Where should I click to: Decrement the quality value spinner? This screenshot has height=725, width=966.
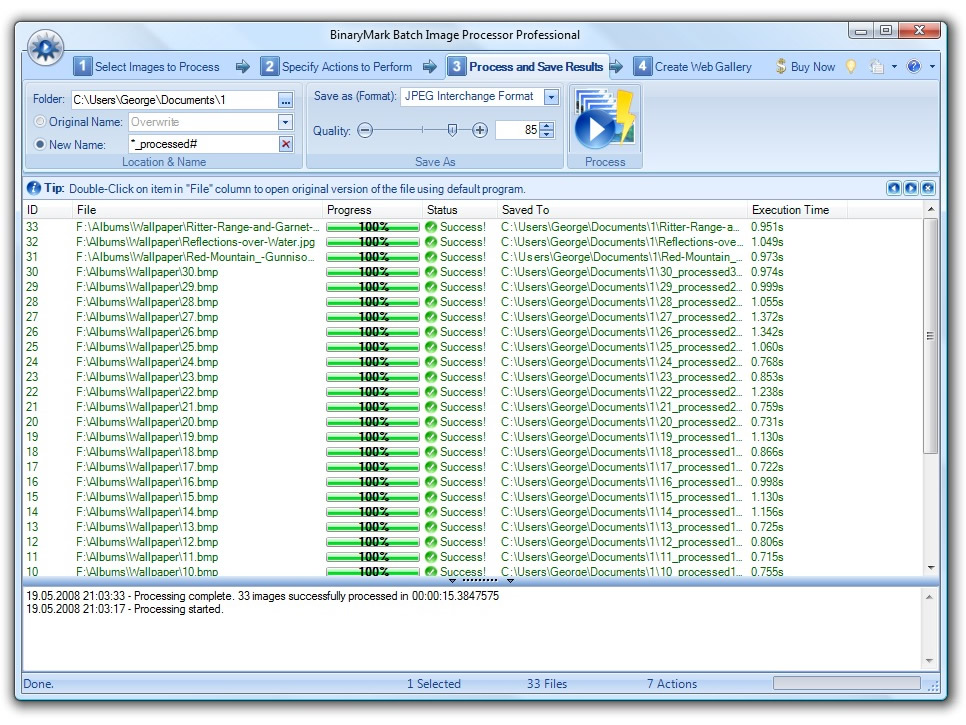pyautogui.click(x=546, y=134)
